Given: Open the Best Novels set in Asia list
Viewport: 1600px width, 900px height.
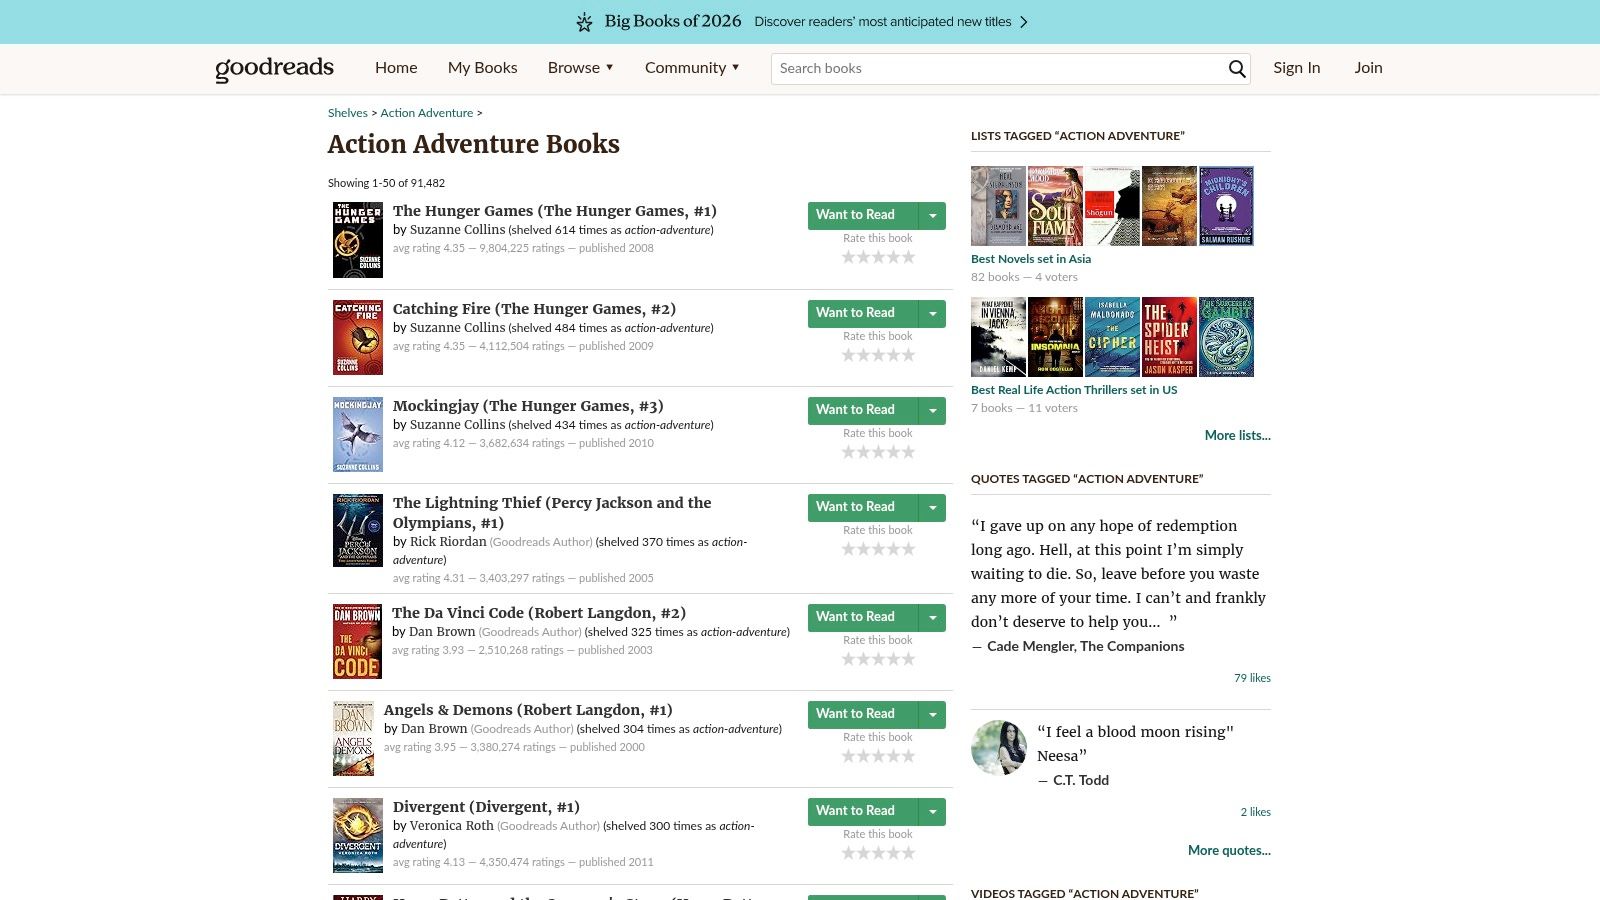Looking at the screenshot, I should point(1031,259).
